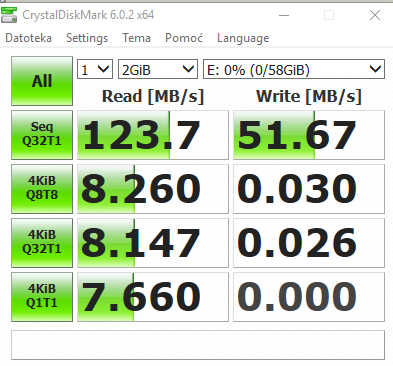Run the 4KiB Q1T1 benchmark
Image resolution: width=393 pixels, height=366 pixels.
click(42, 297)
